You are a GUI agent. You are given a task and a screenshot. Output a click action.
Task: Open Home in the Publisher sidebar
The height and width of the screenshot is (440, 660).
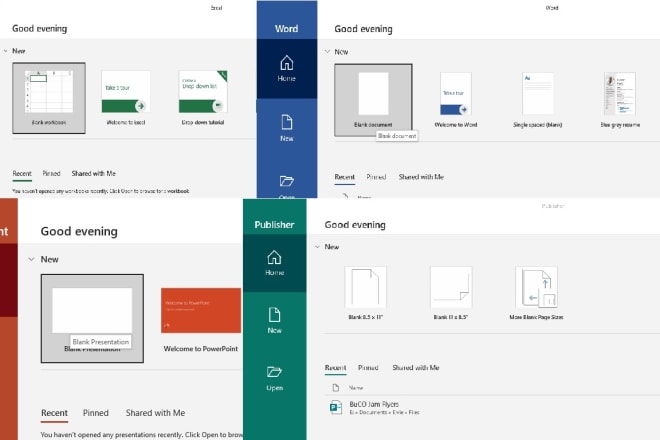tap(274, 263)
